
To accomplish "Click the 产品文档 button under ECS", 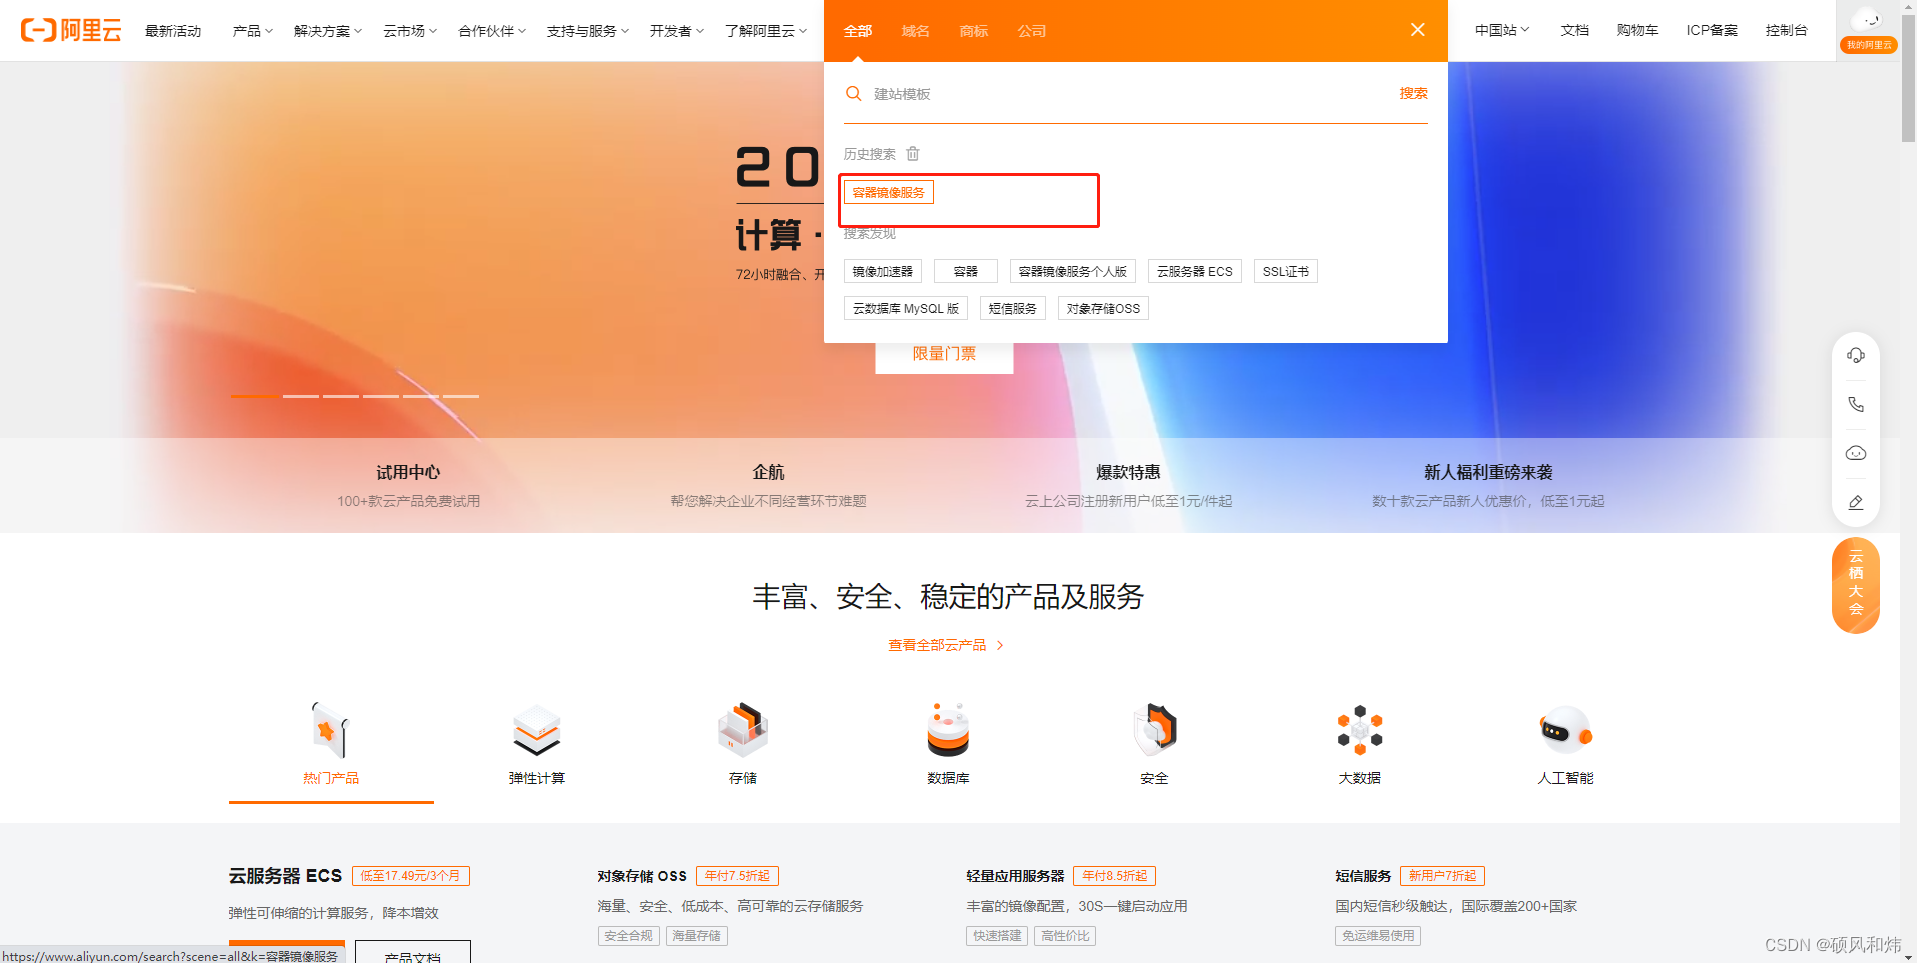I will click(412, 953).
